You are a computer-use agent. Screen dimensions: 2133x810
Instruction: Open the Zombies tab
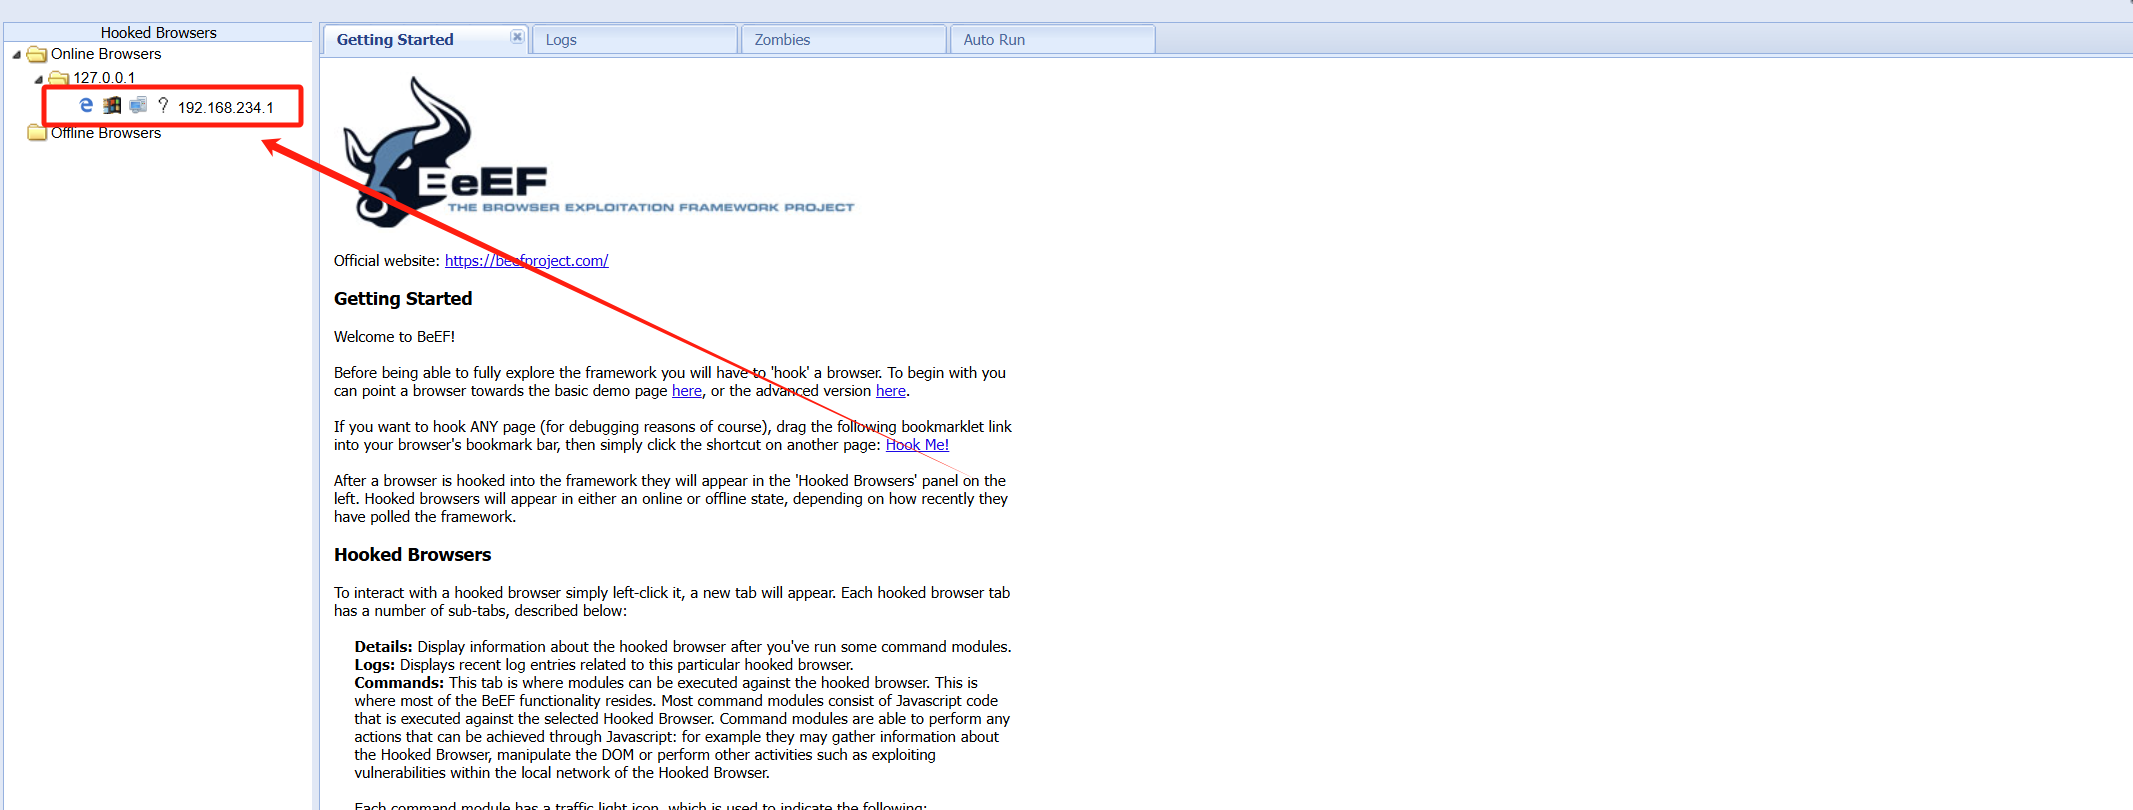tap(843, 40)
